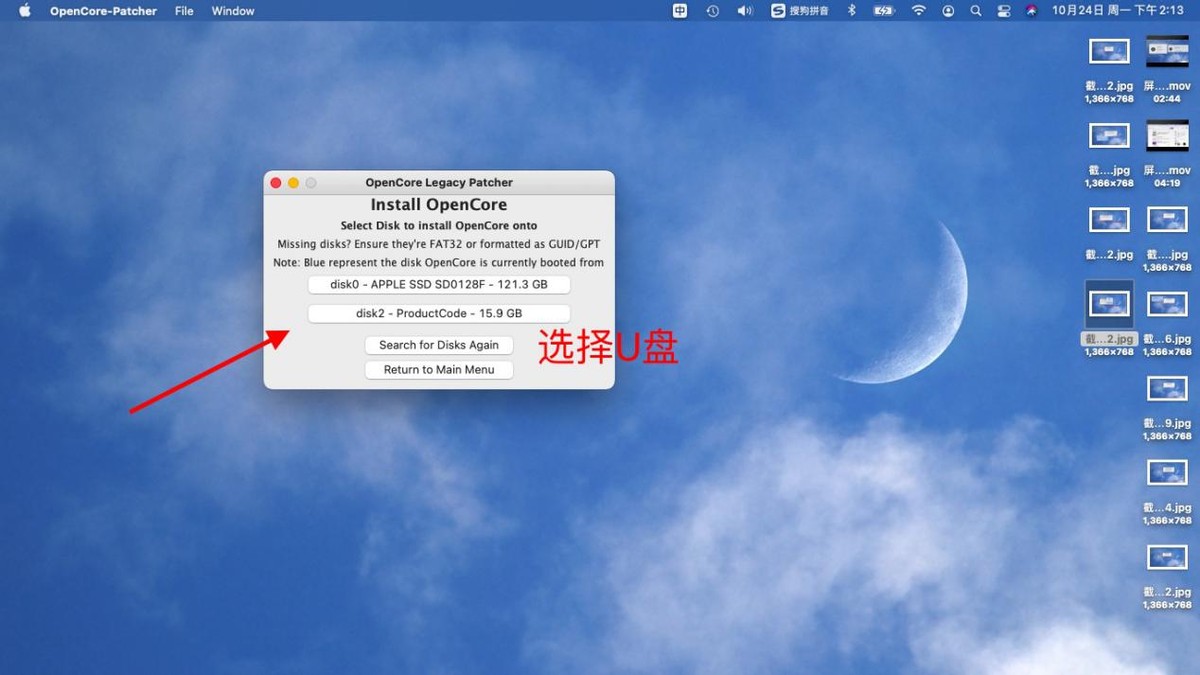Open the 屏....mov 02:44 movie file
This screenshot has height=675, width=1200.
pyautogui.click(x=1166, y=50)
